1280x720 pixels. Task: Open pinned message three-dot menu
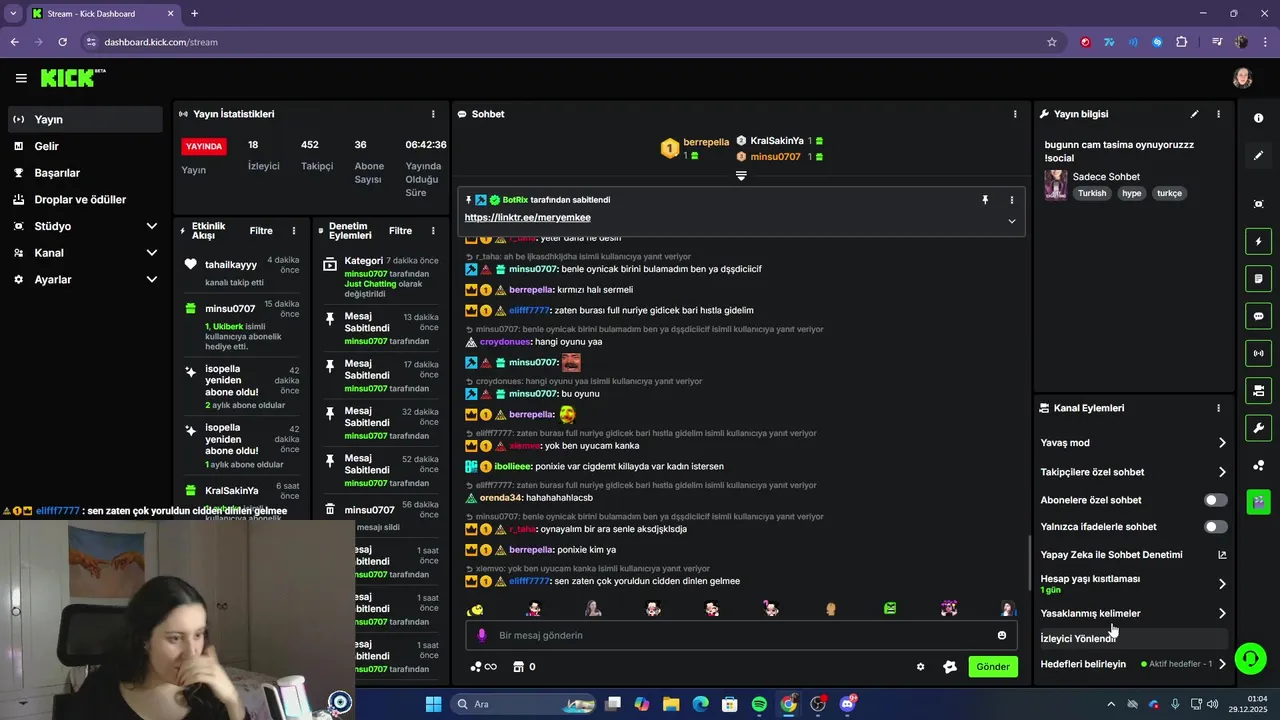pyautogui.click(x=1011, y=200)
